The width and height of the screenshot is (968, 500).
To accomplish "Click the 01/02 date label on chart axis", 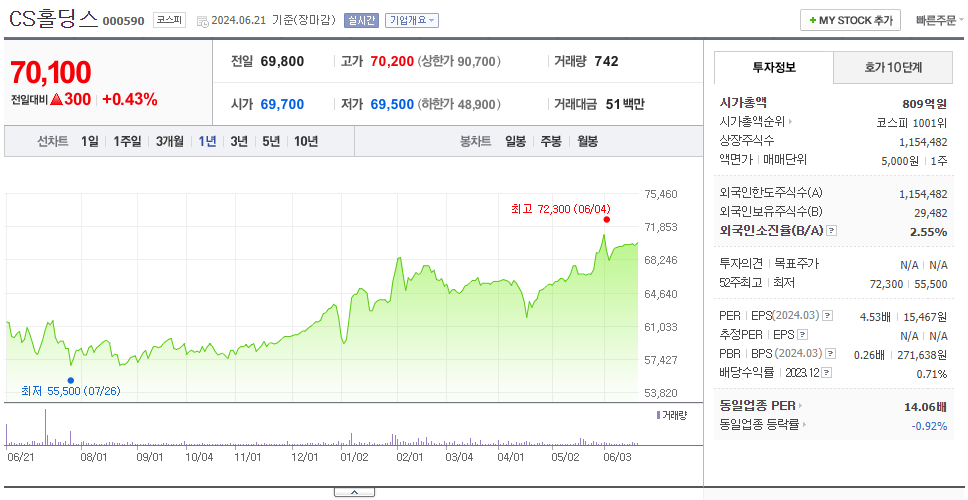I will (354, 457).
